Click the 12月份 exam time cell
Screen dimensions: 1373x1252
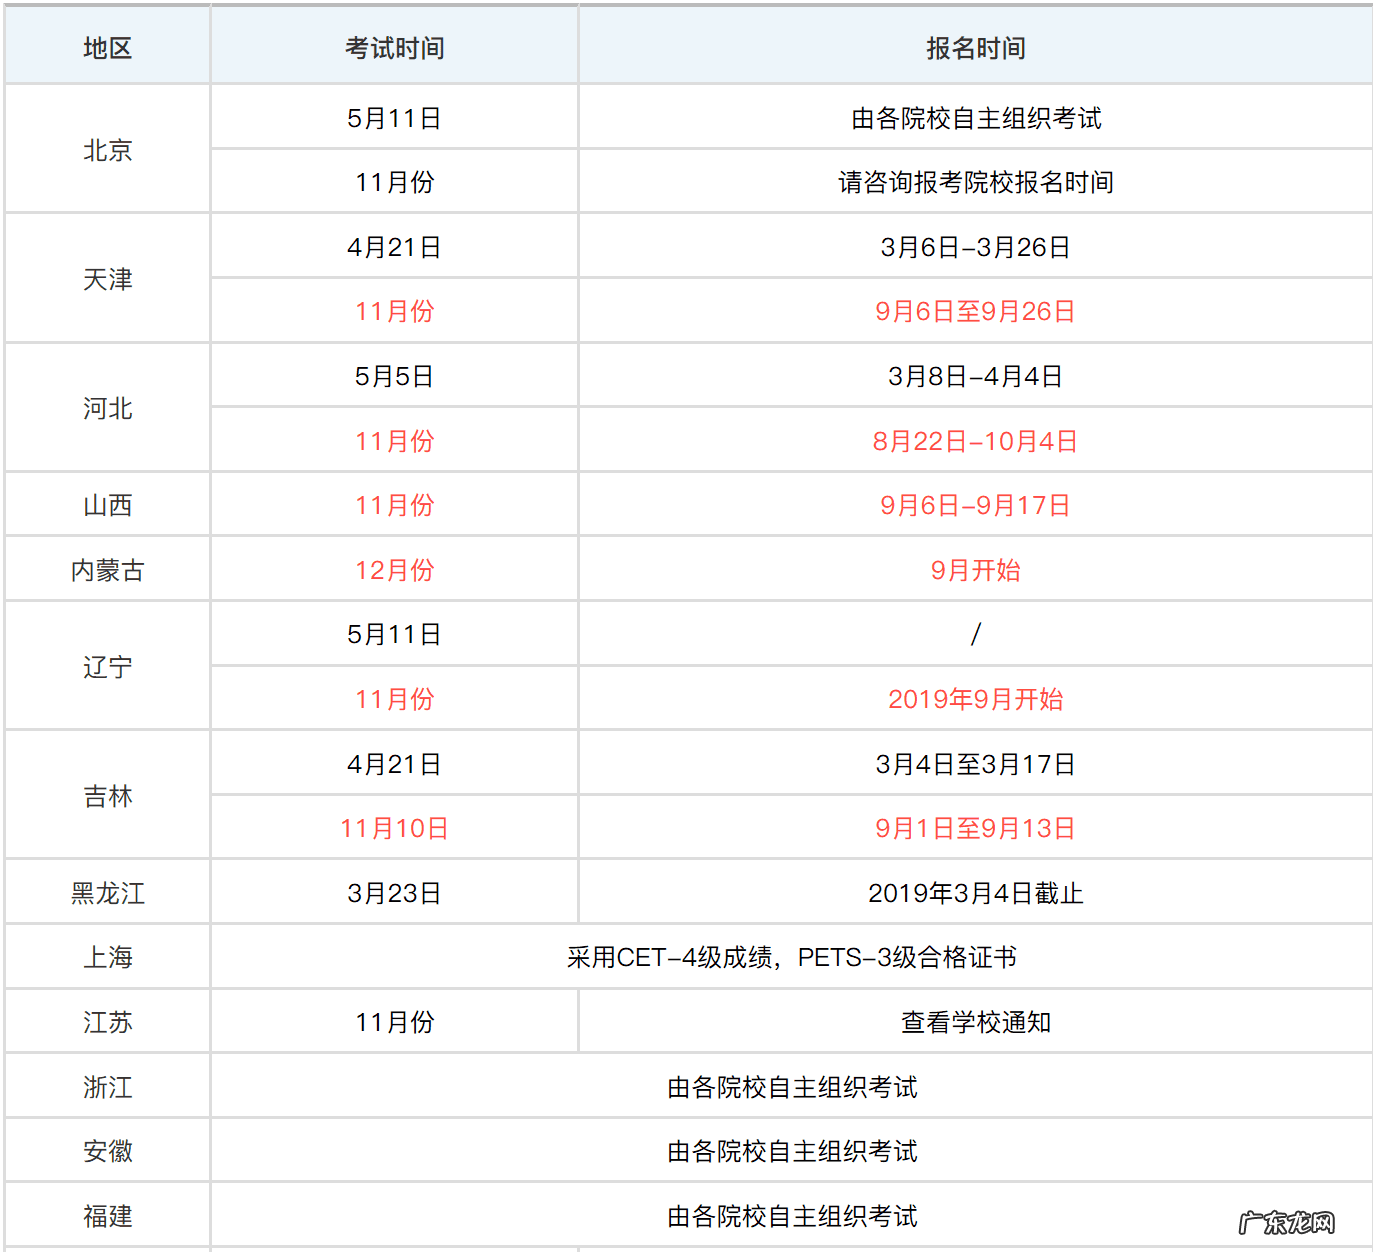[394, 570]
